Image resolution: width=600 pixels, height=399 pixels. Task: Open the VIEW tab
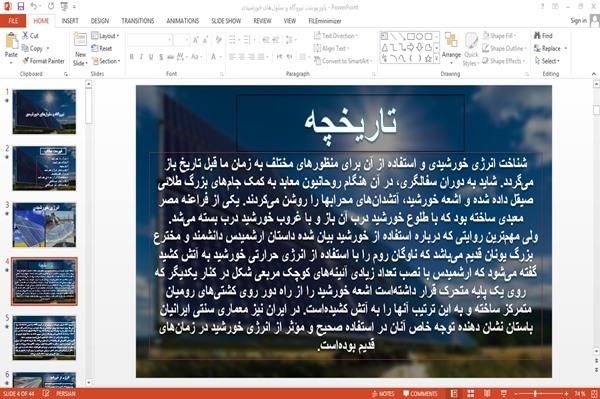click(290, 21)
